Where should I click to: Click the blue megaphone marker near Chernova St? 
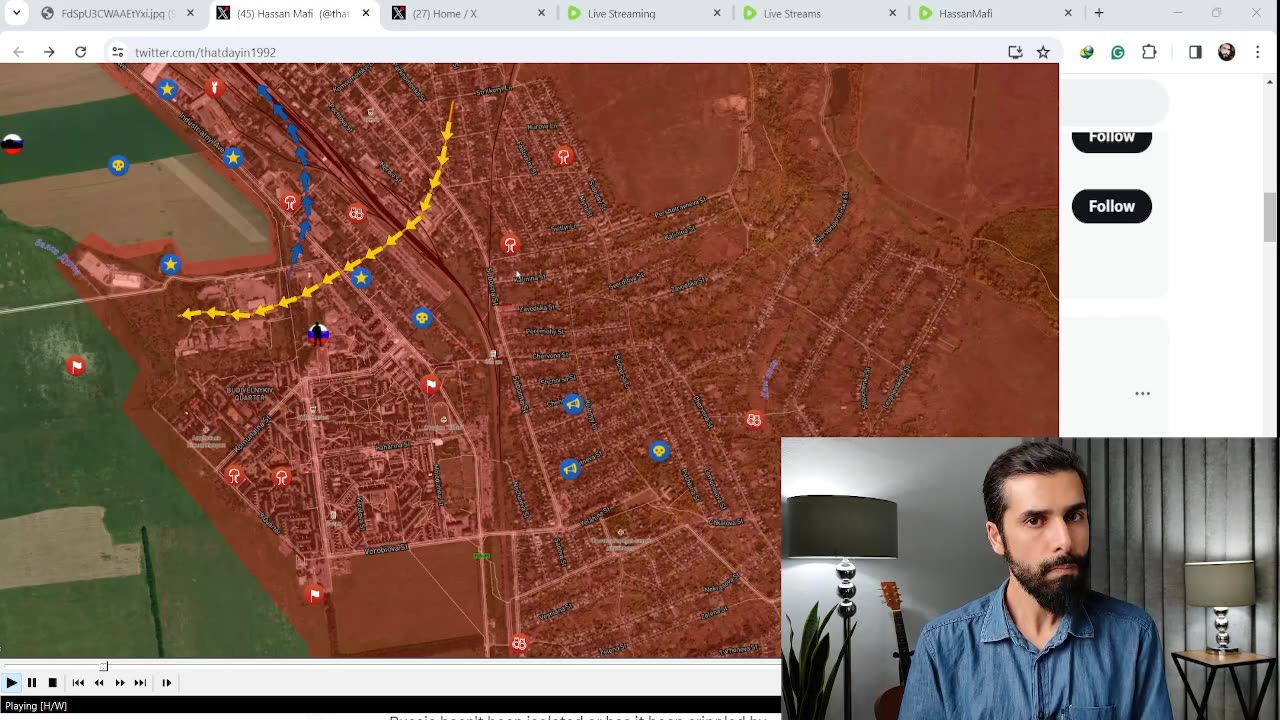click(x=573, y=404)
